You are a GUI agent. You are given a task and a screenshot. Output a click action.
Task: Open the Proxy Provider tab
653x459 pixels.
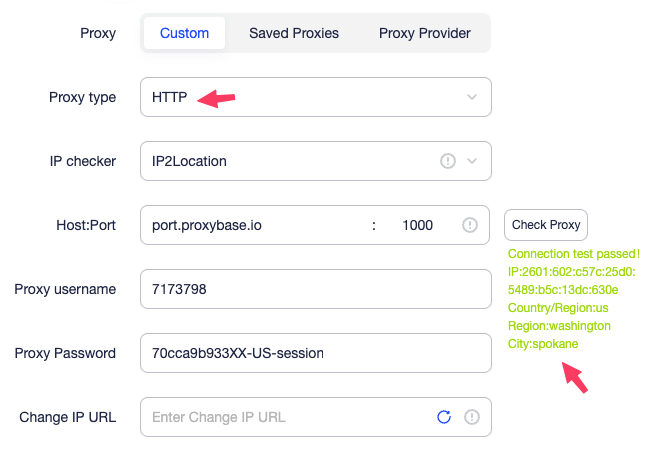[425, 33]
